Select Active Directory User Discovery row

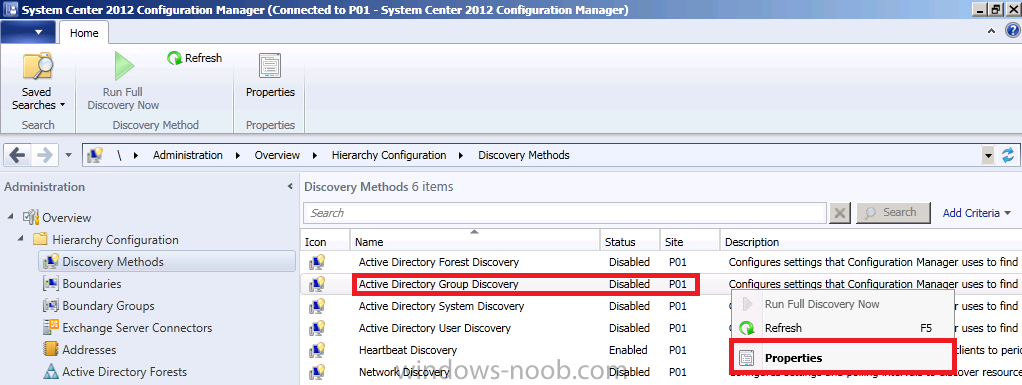tap(661, 328)
